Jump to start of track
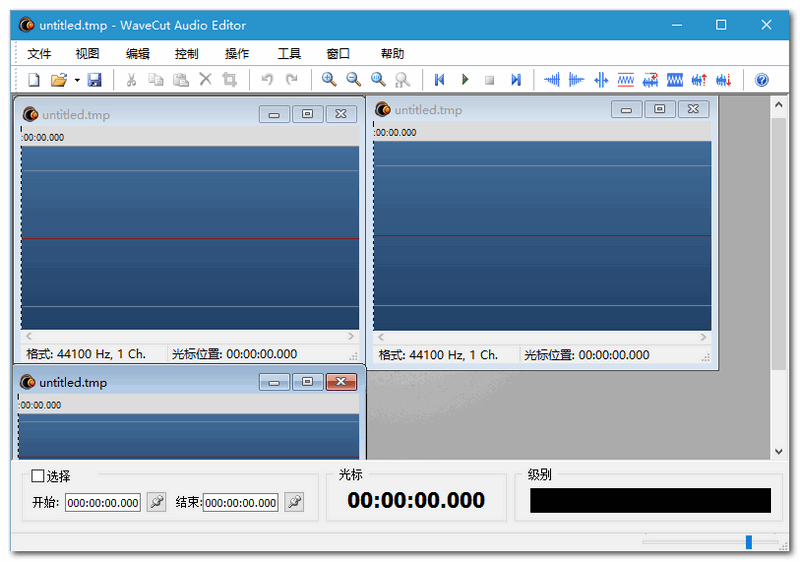The height and width of the screenshot is (562, 800). tap(439, 80)
